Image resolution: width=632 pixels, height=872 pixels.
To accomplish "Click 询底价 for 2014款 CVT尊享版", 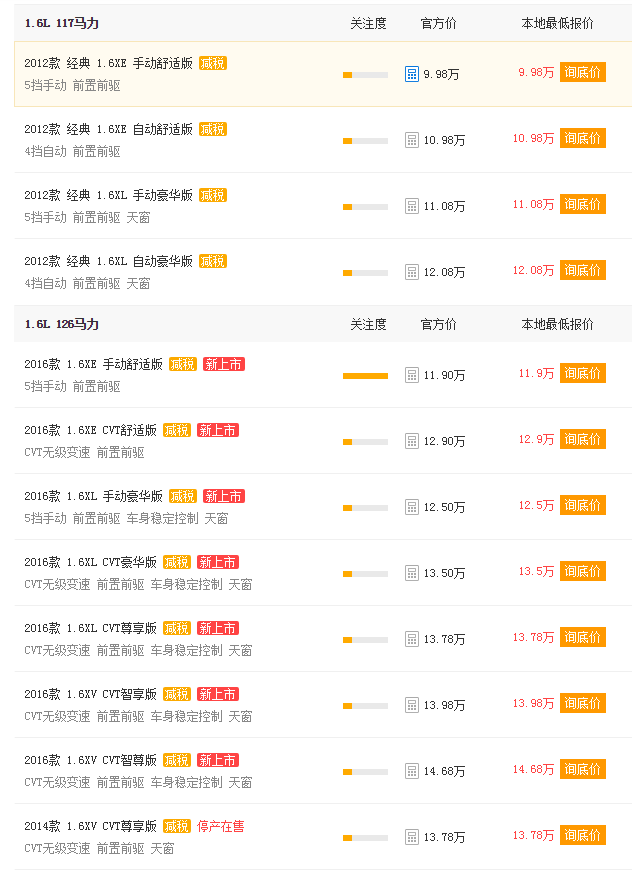I will (x=582, y=835).
